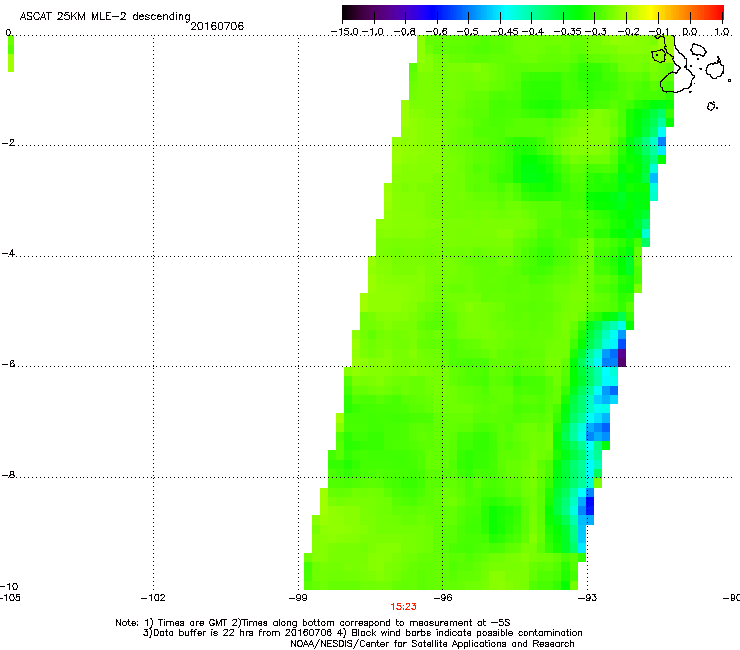Click the '-0.35' color scale label

567,32
